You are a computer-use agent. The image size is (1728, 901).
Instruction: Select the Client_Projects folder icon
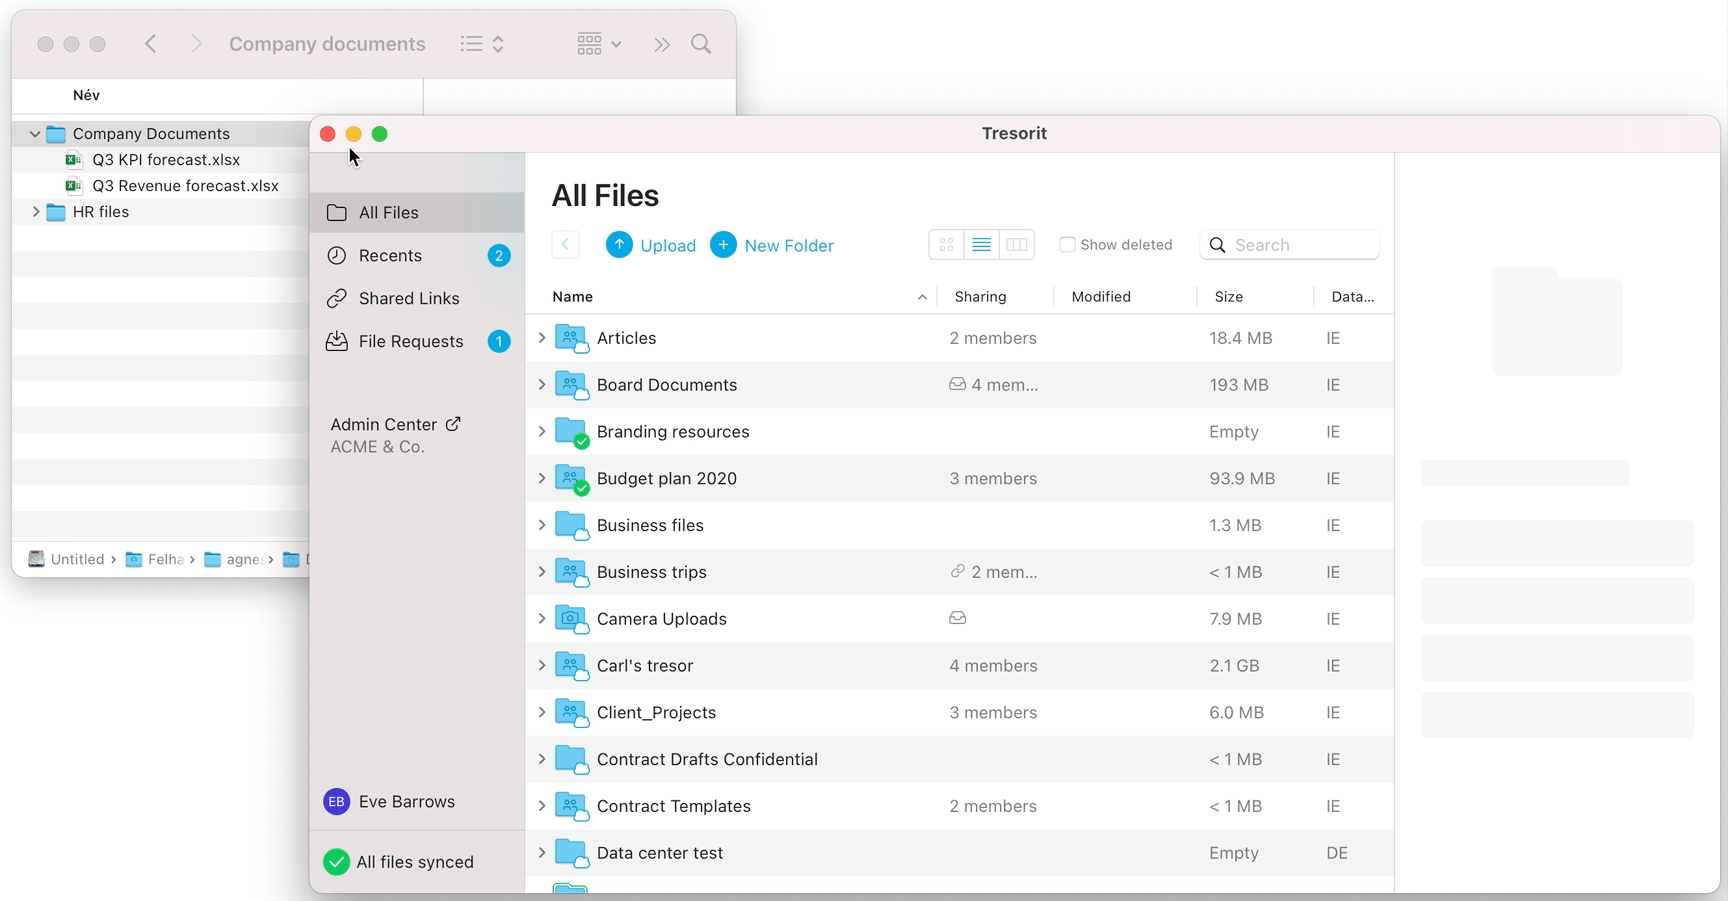[x=571, y=713]
